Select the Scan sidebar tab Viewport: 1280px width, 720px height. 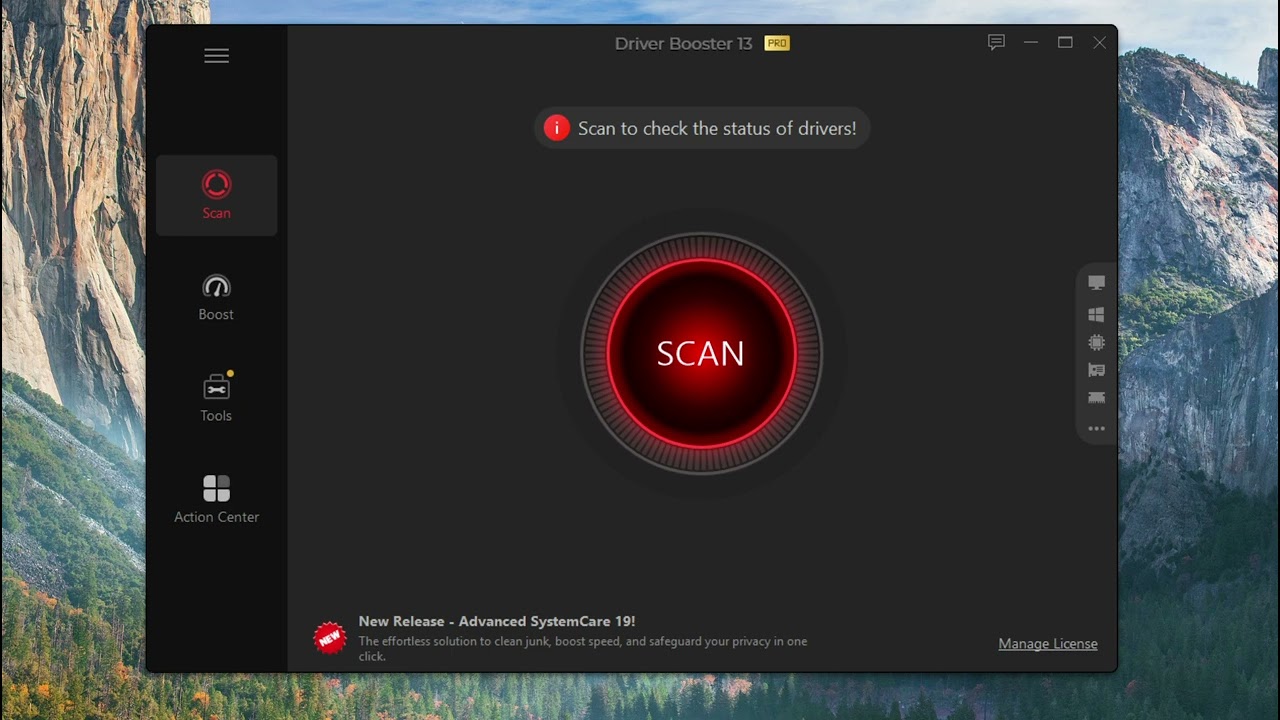pyautogui.click(x=216, y=195)
